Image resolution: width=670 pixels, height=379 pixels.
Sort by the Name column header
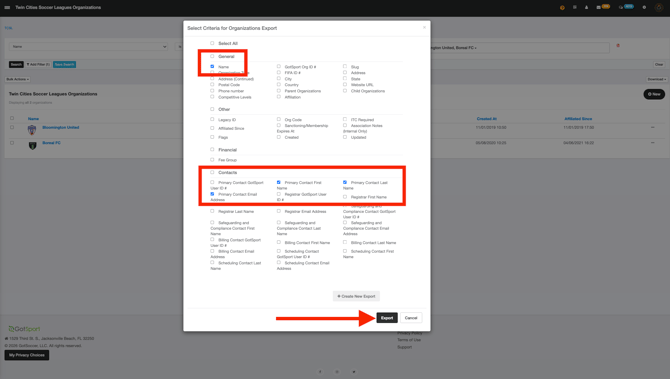[x=33, y=119]
